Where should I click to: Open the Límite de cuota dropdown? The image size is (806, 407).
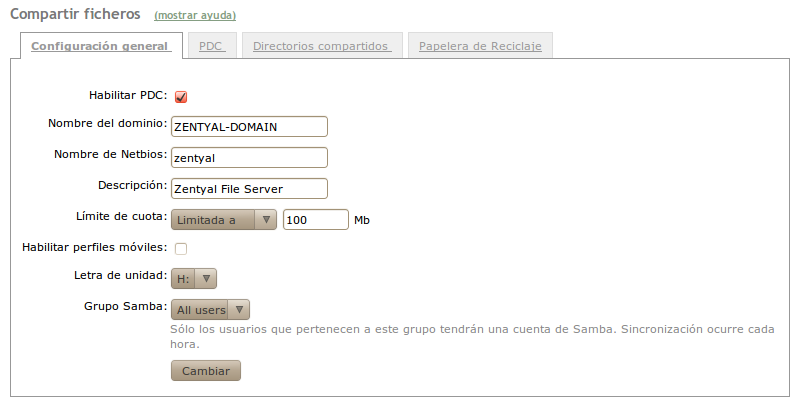(x=224, y=220)
